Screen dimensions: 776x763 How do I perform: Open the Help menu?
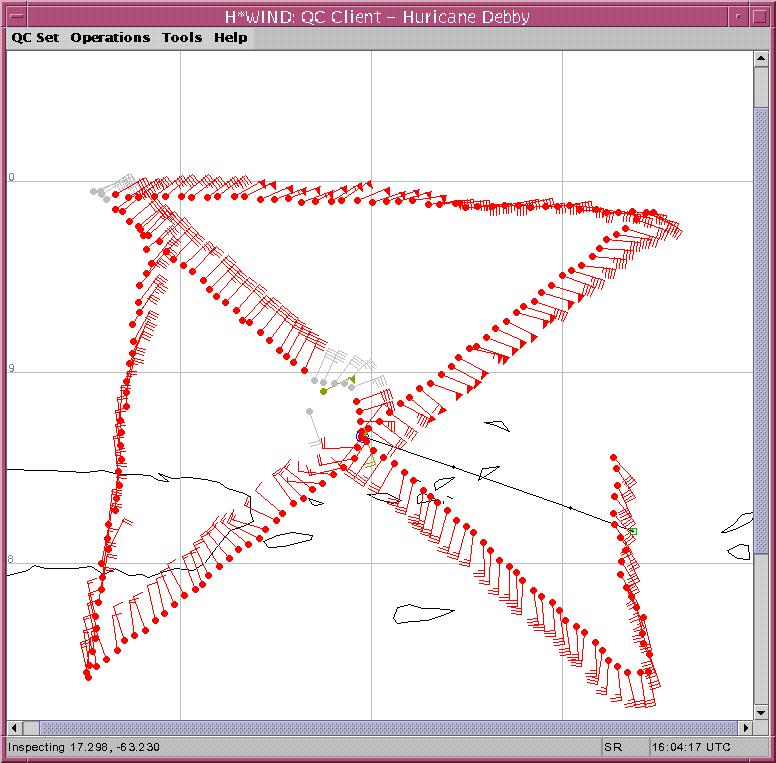click(x=230, y=37)
